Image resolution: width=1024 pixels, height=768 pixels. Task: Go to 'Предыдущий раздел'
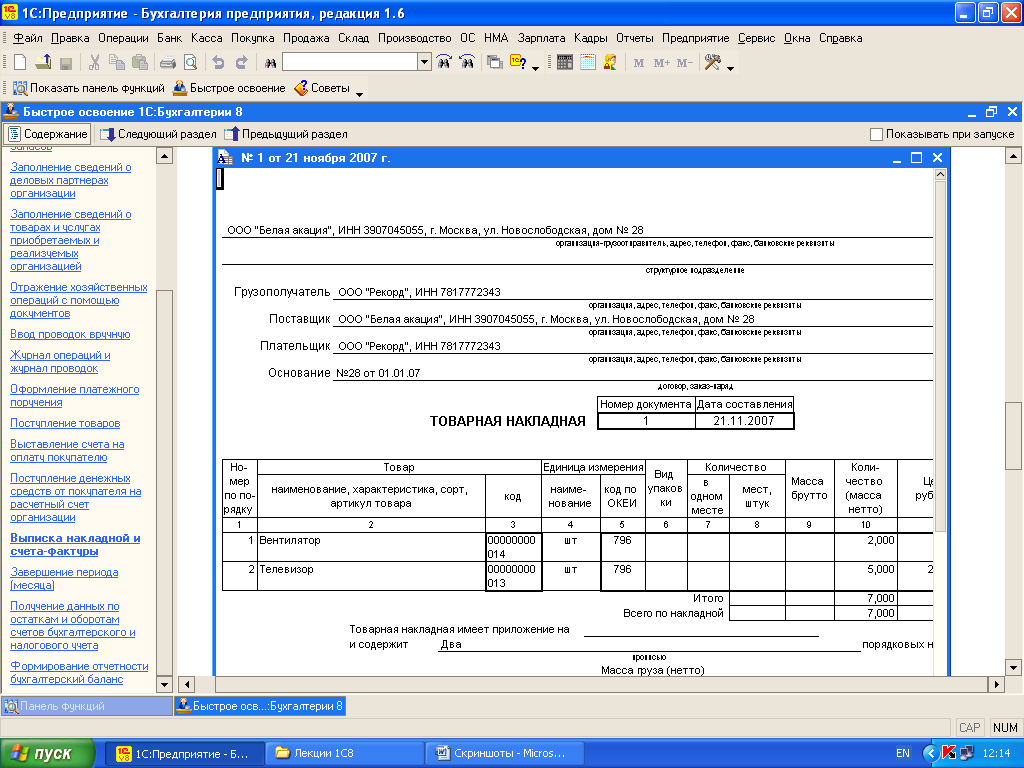pos(286,134)
